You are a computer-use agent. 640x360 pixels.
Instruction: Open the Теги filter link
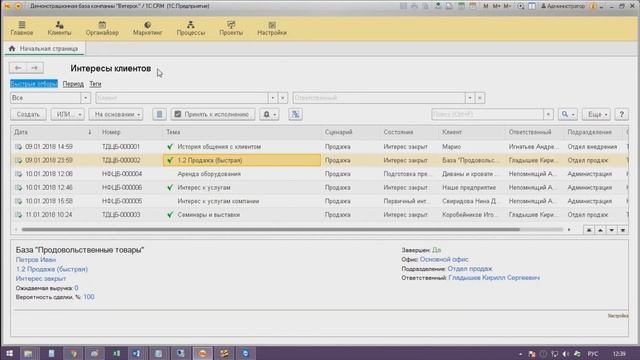pyautogui.click(x=95, y=84)
